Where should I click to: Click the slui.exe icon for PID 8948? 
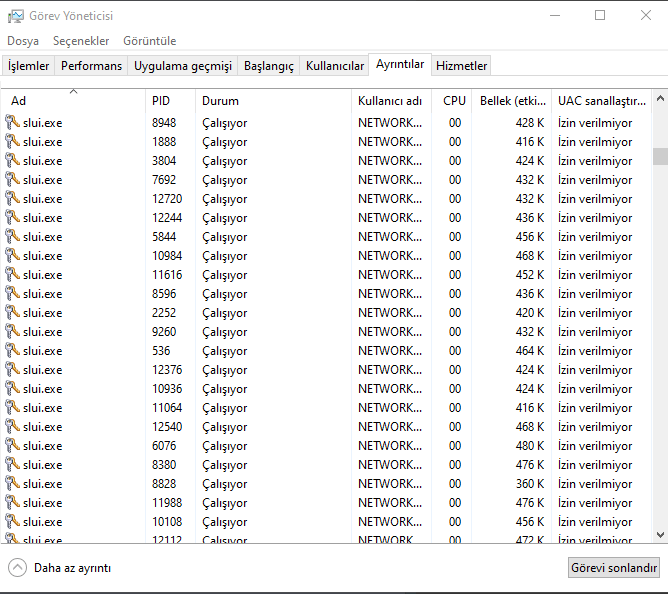click(x=12, y=123)
